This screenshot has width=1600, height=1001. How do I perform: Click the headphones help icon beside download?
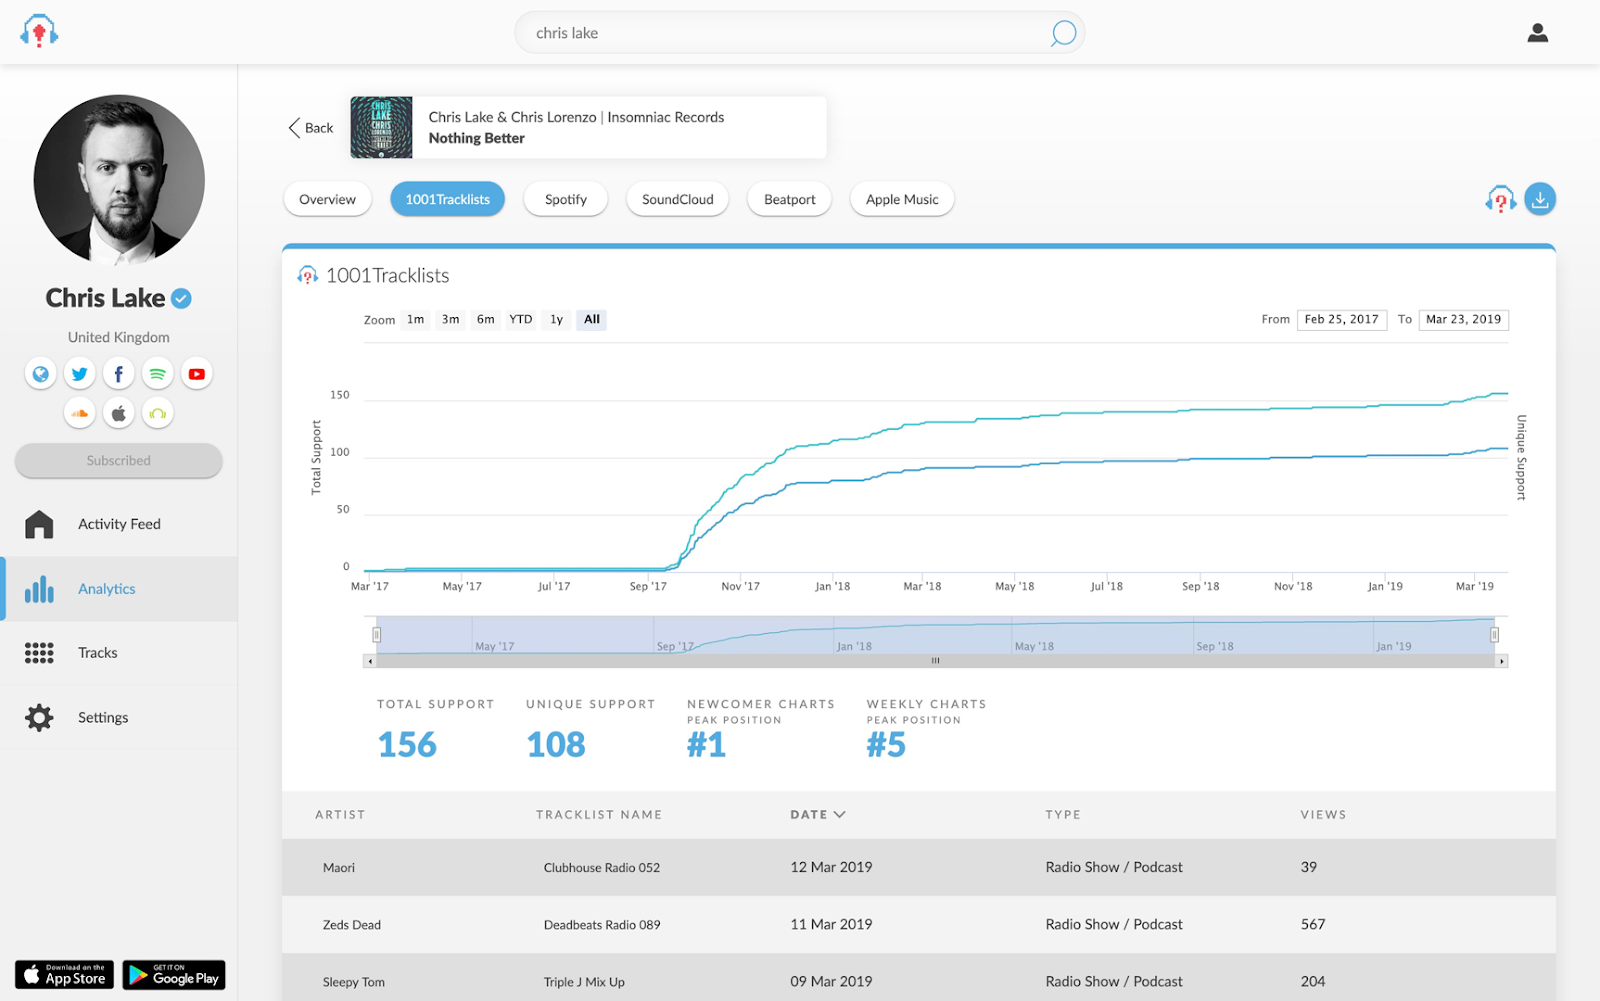click(1500, 200)
